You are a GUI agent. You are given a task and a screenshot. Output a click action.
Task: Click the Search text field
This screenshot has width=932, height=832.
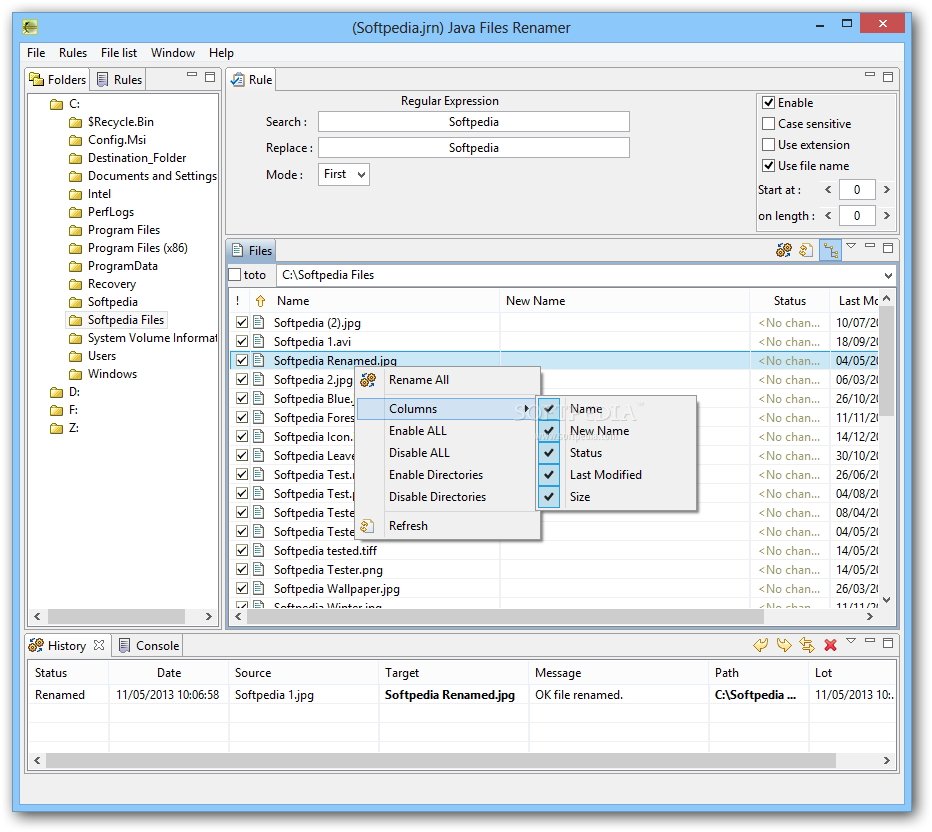tap(474, 122)
